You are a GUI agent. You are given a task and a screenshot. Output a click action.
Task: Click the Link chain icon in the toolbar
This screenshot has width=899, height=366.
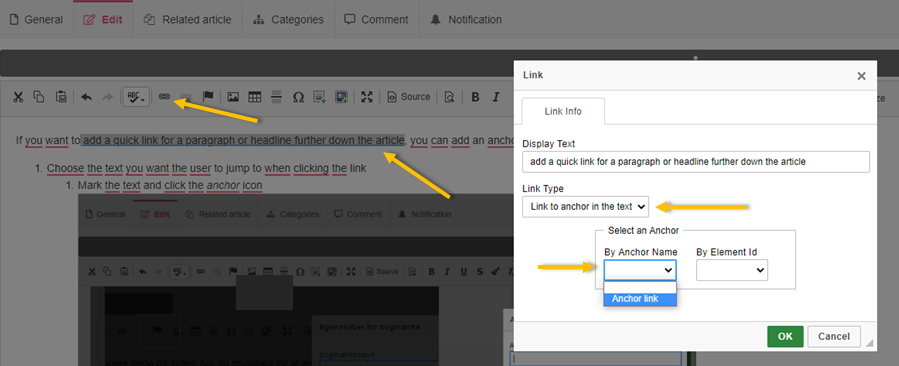165,97
